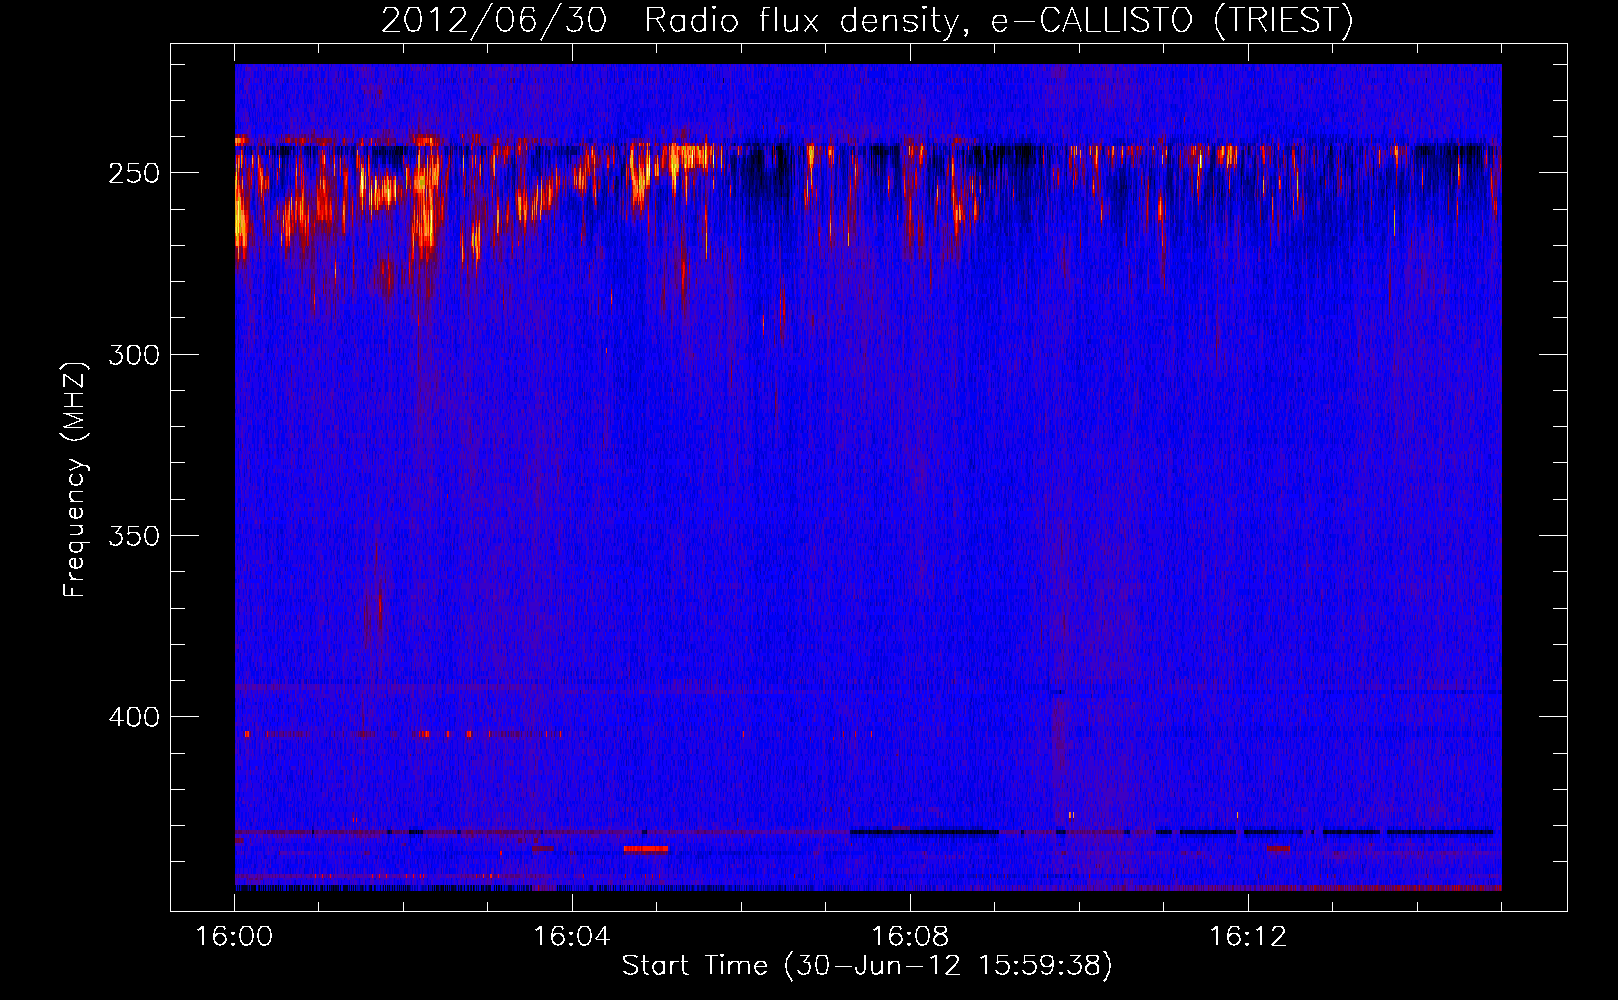
Task: Click the 'Start Time (30-Jun-12 15:59:38)' label
Action: (867, 965)
